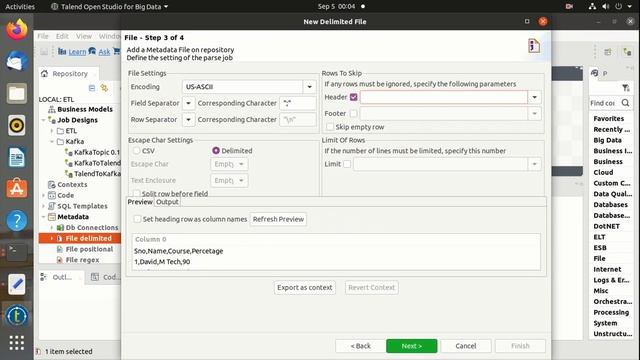Click the Repository home icon
Image resolution: width=640 pixels, height=360 pixels.
tap(44, 73)
